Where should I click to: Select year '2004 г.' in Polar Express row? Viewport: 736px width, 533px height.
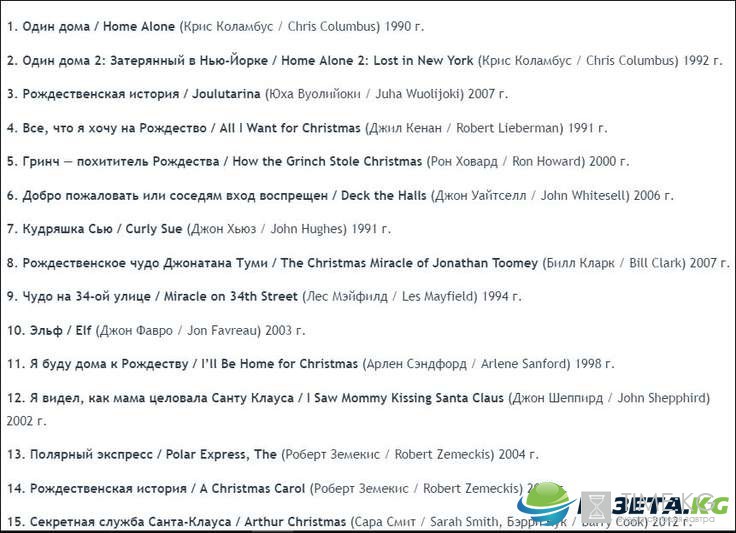tap(519, 454)
